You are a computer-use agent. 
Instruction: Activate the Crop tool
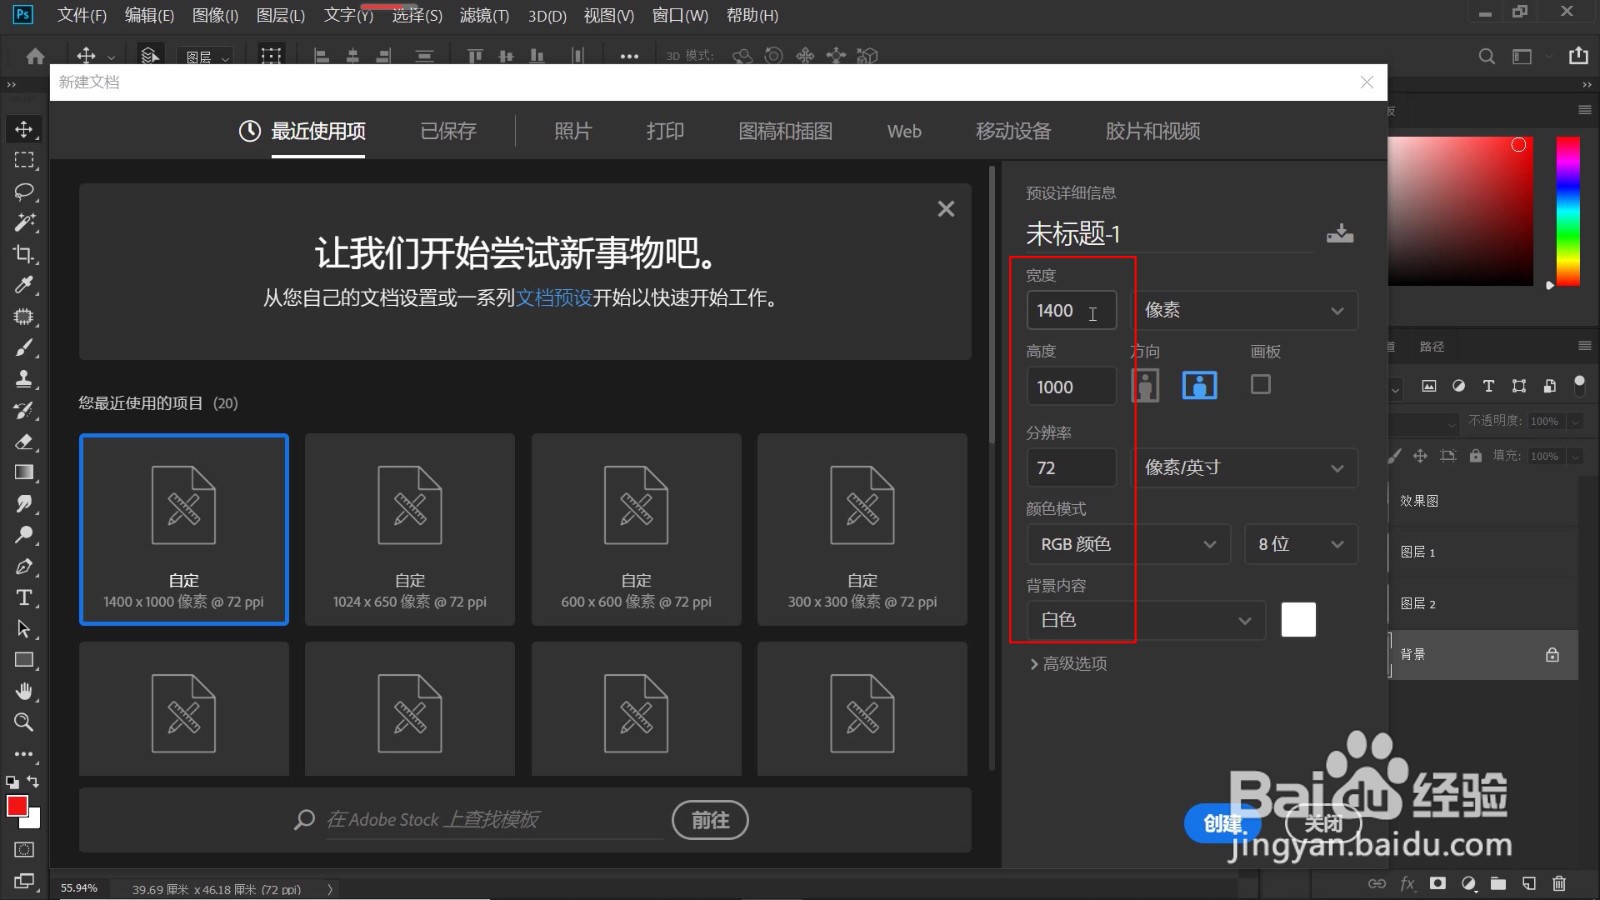click(x=24, y=254)
